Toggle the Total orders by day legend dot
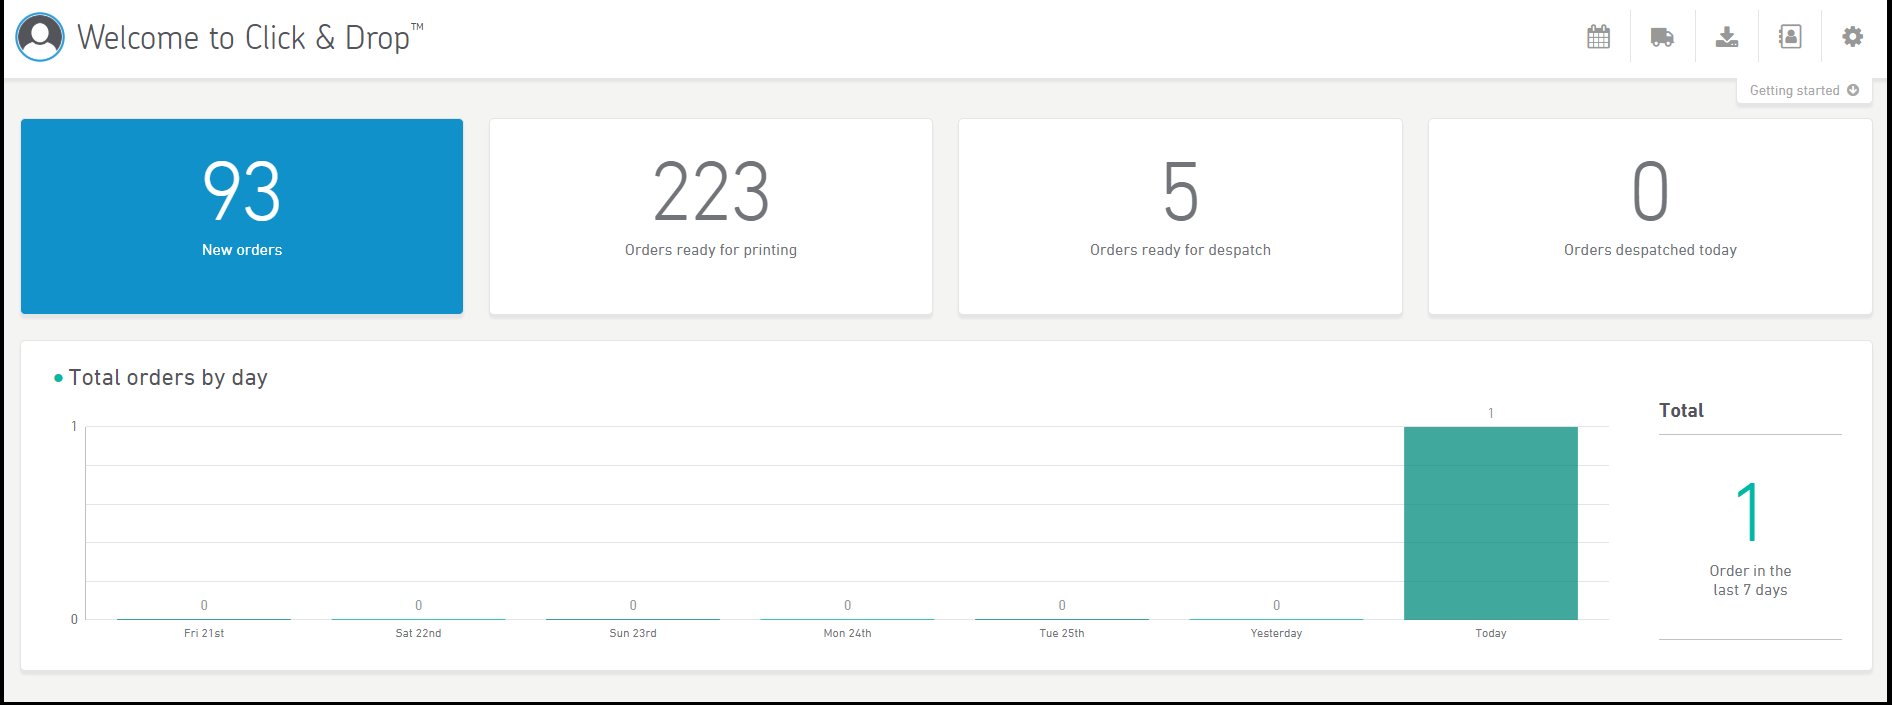 click(x=59, y=378)
